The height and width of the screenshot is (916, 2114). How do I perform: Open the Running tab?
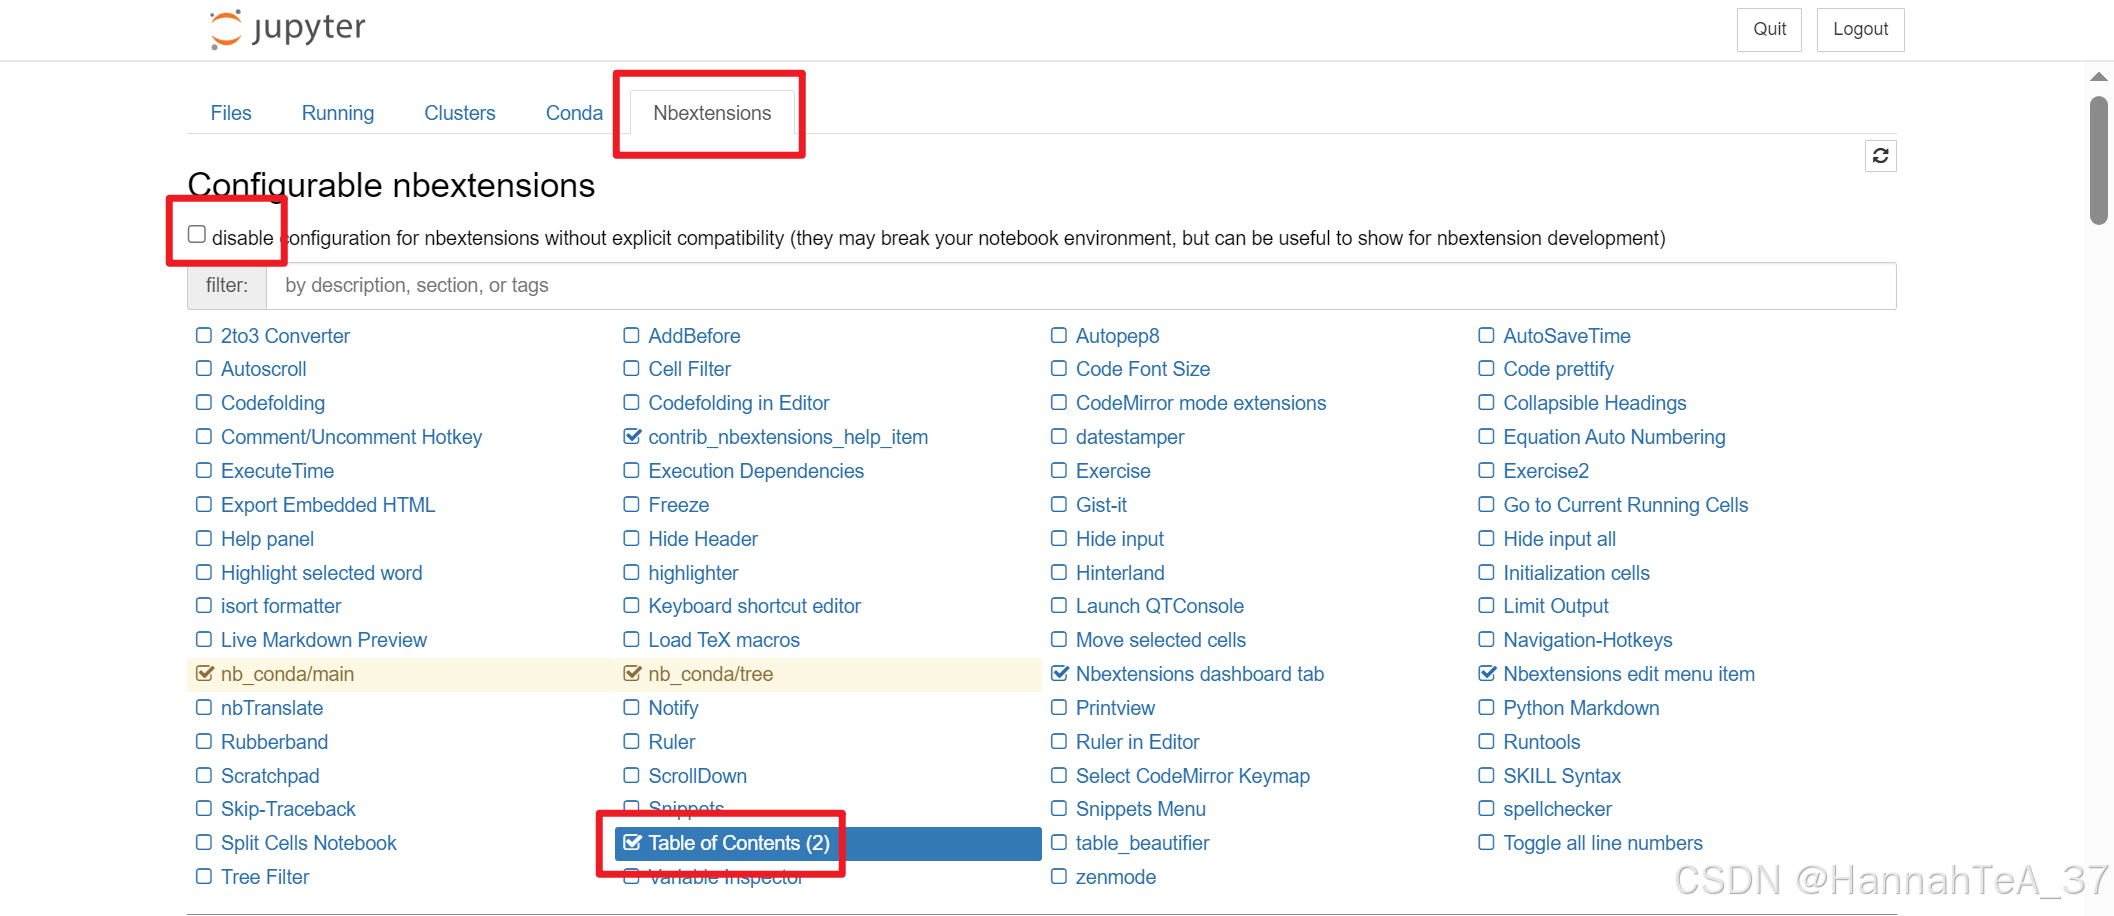[x=338, y=113]
